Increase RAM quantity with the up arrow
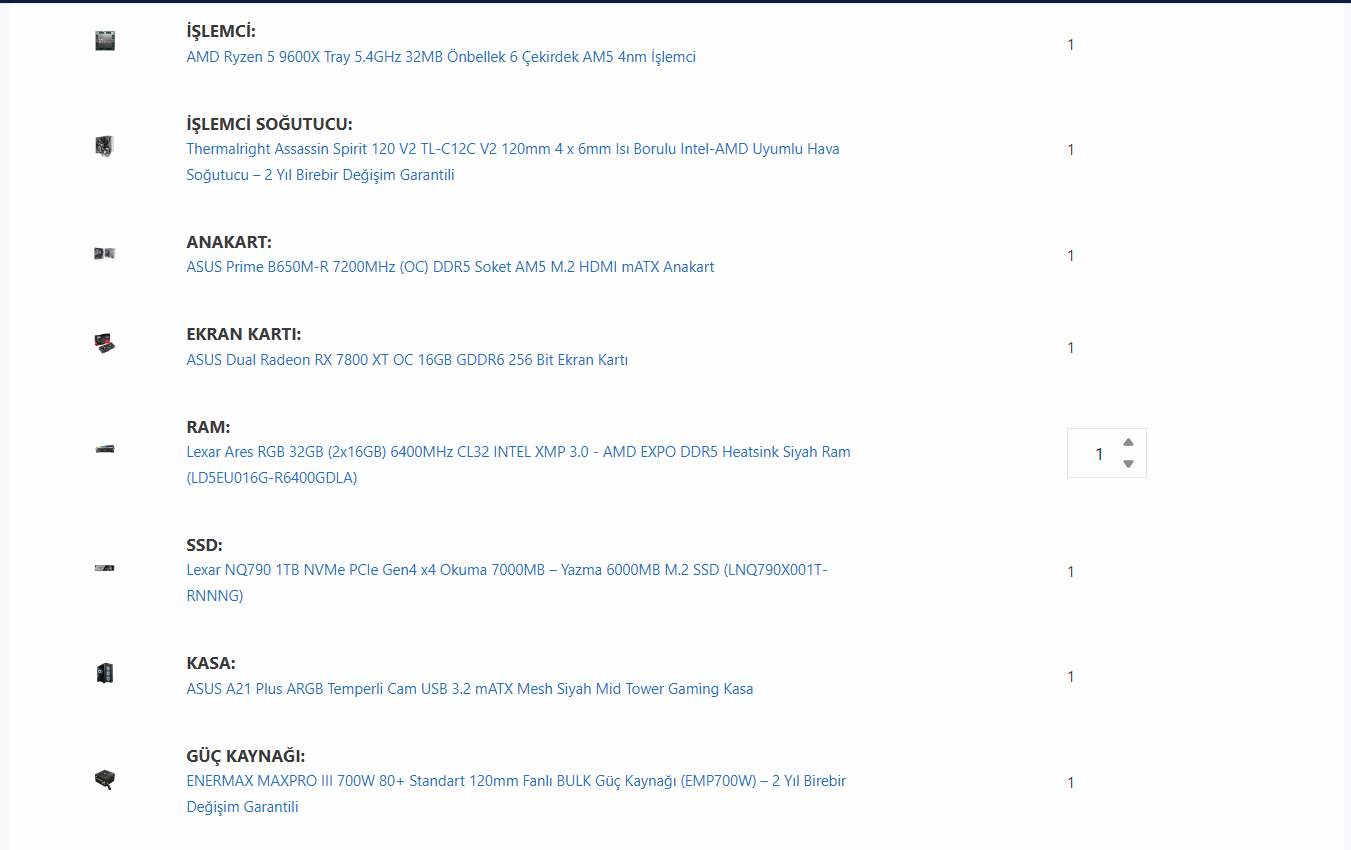 tap(1128, 442)
